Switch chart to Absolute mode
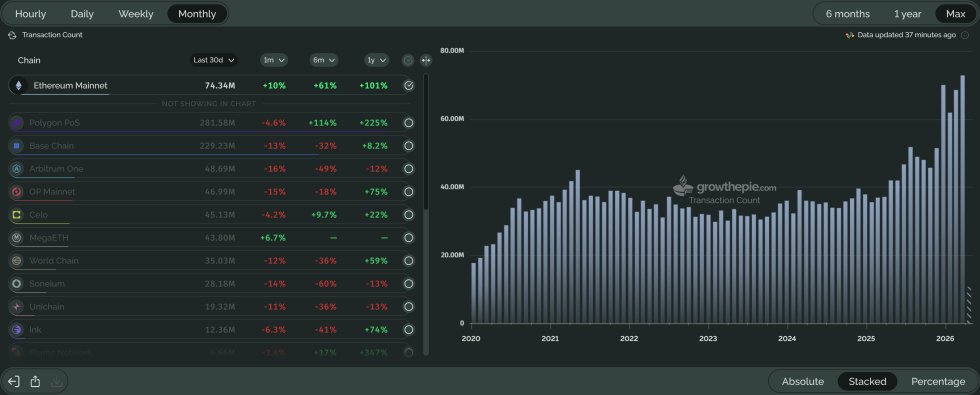The image size is (980, 395). point(802,381)
